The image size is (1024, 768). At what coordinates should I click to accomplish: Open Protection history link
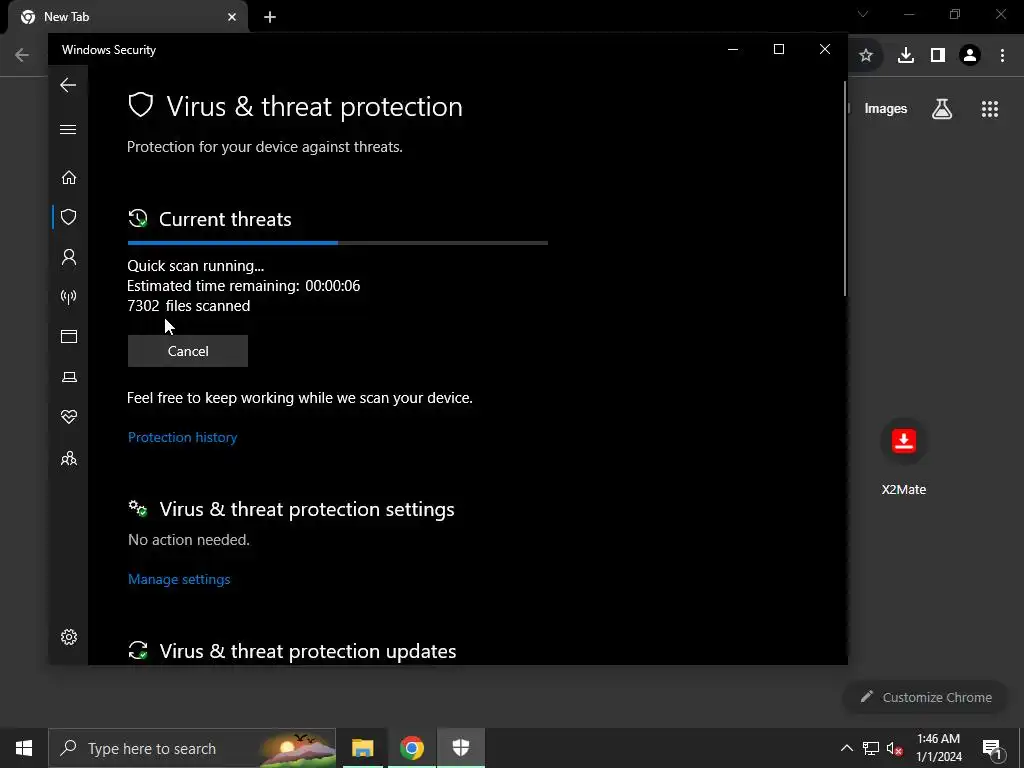182,438
